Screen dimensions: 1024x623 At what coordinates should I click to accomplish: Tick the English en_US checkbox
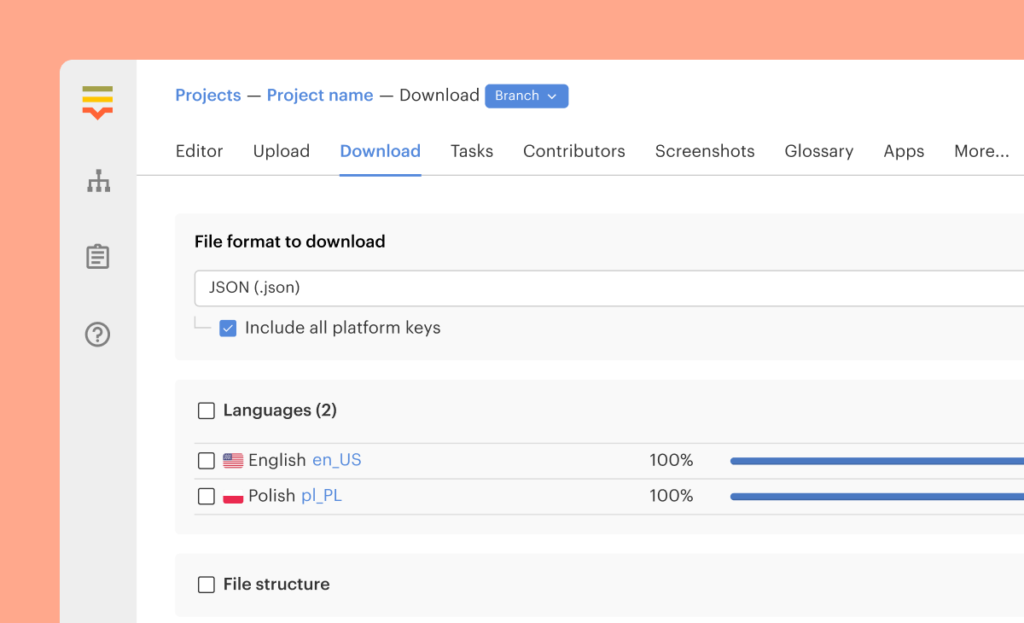pyautogui.click(x=206, y=460)
